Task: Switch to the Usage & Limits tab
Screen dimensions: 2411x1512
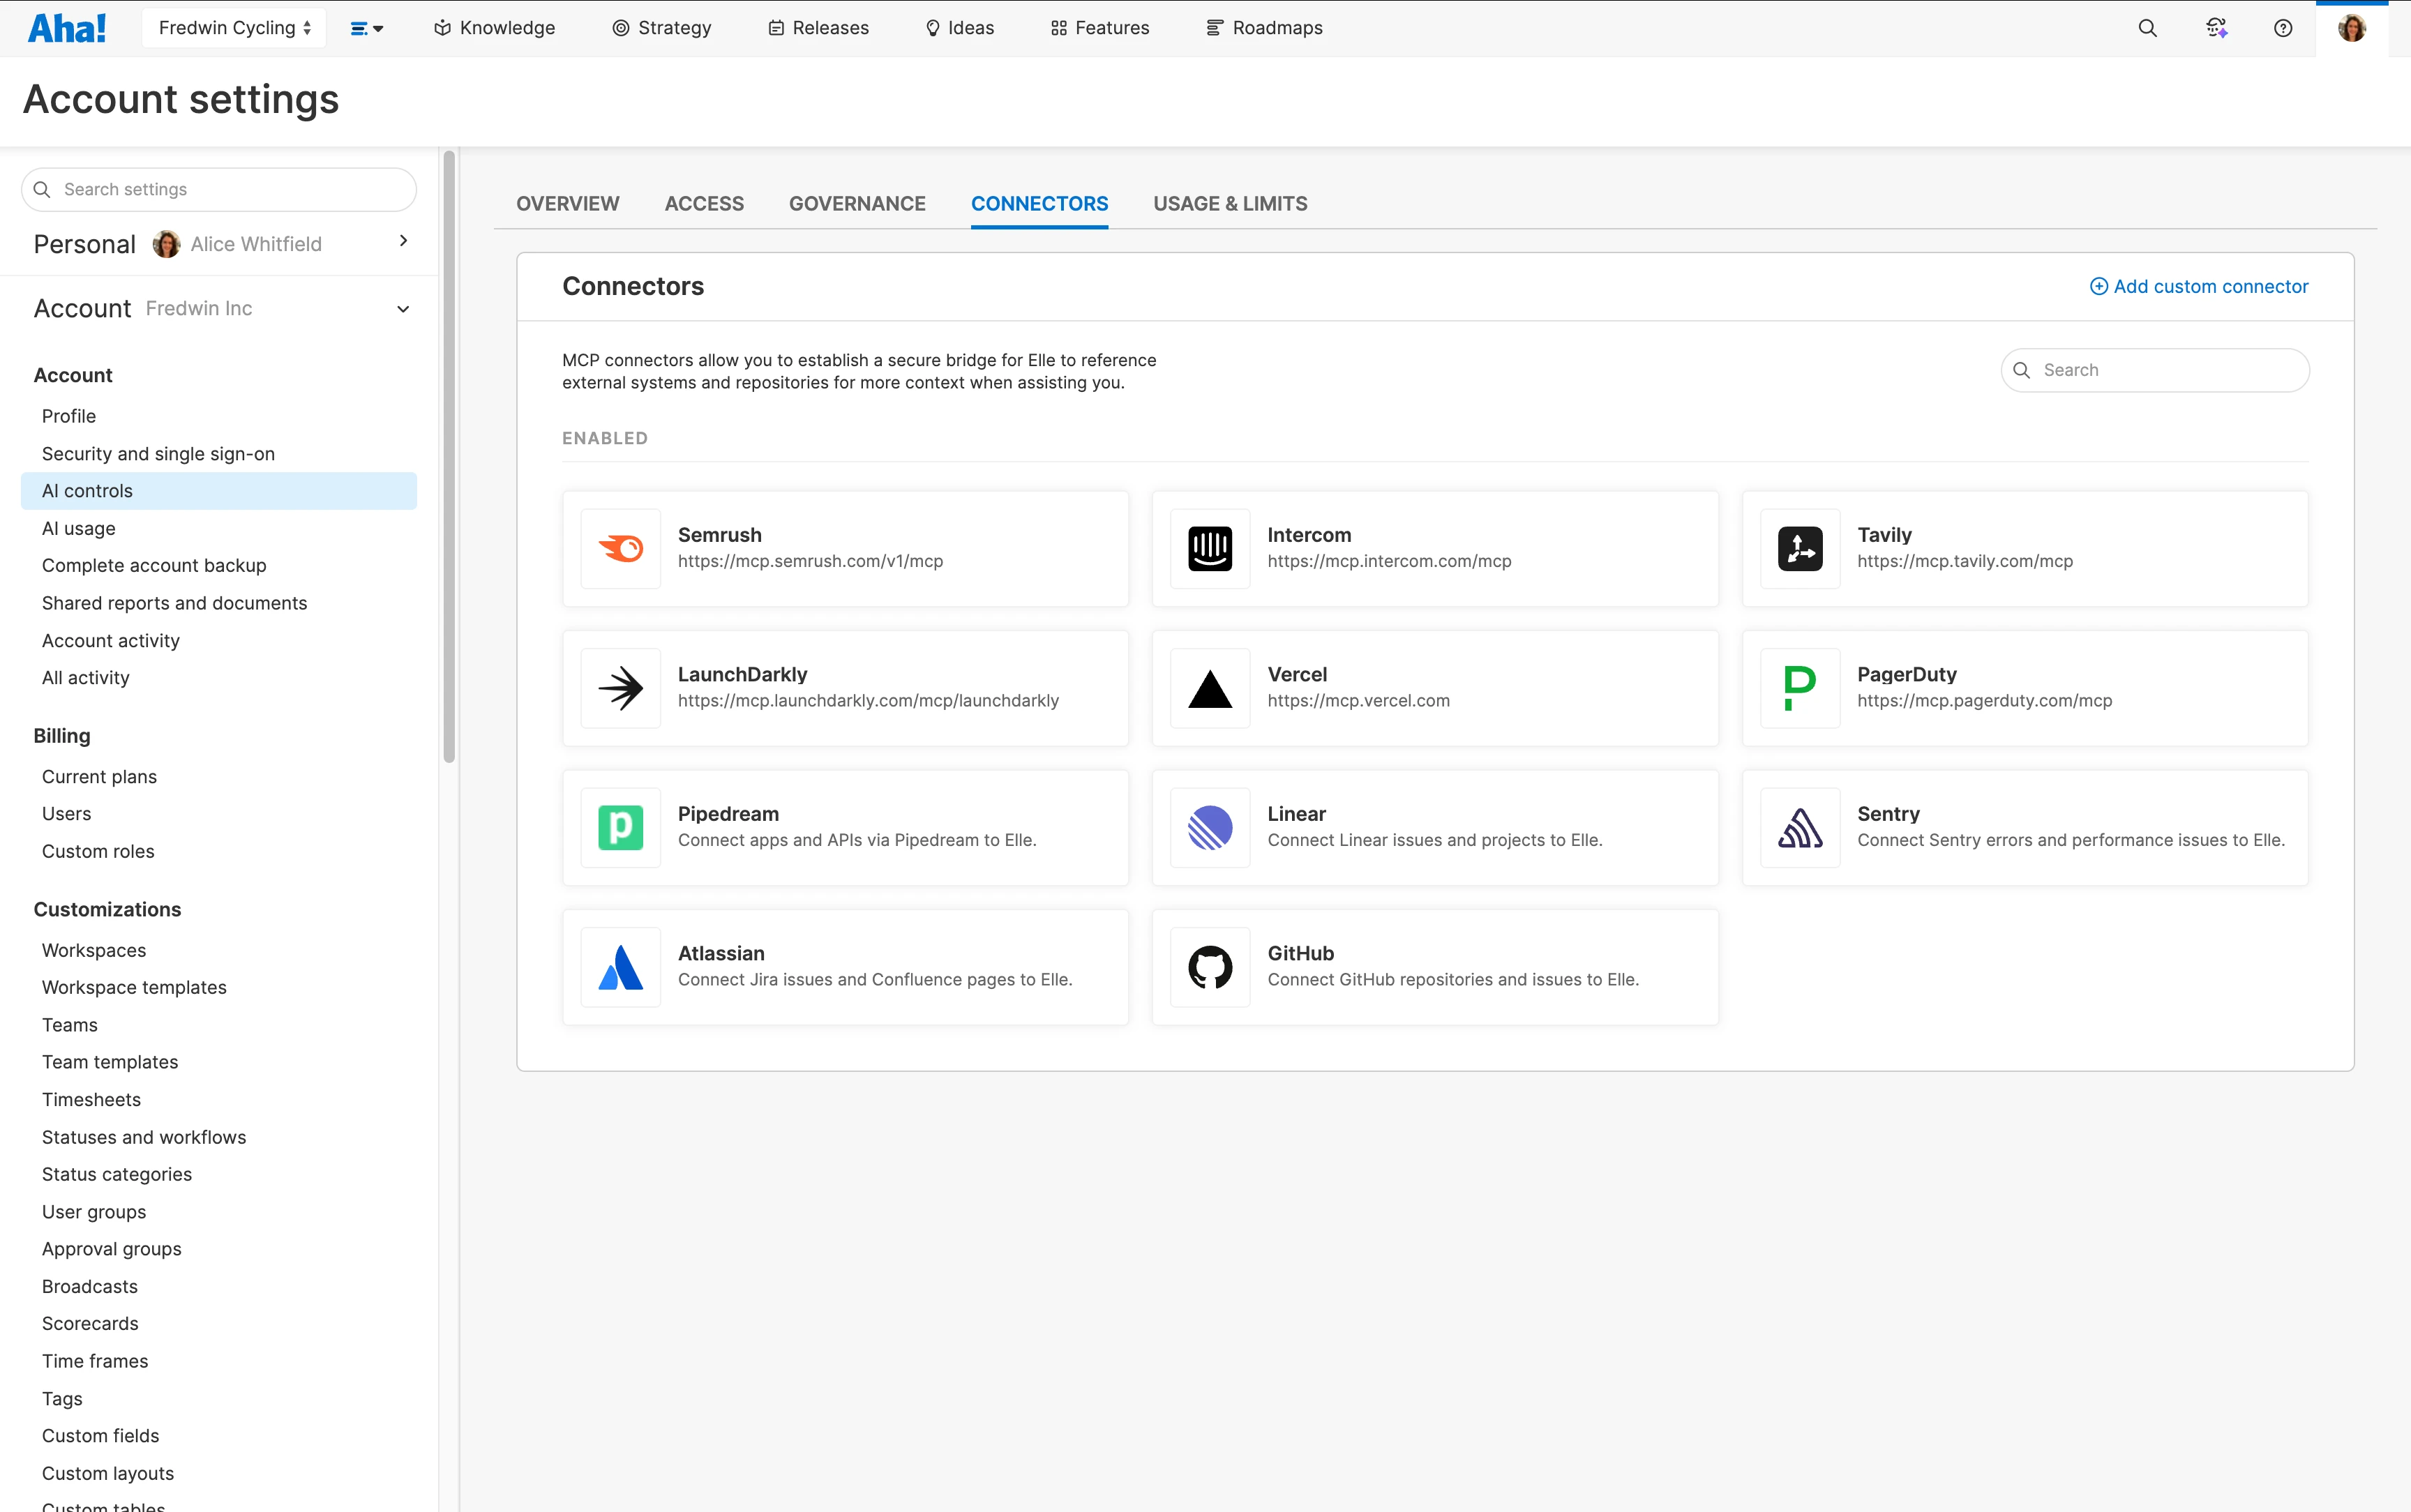Action: click(1230, 204)
